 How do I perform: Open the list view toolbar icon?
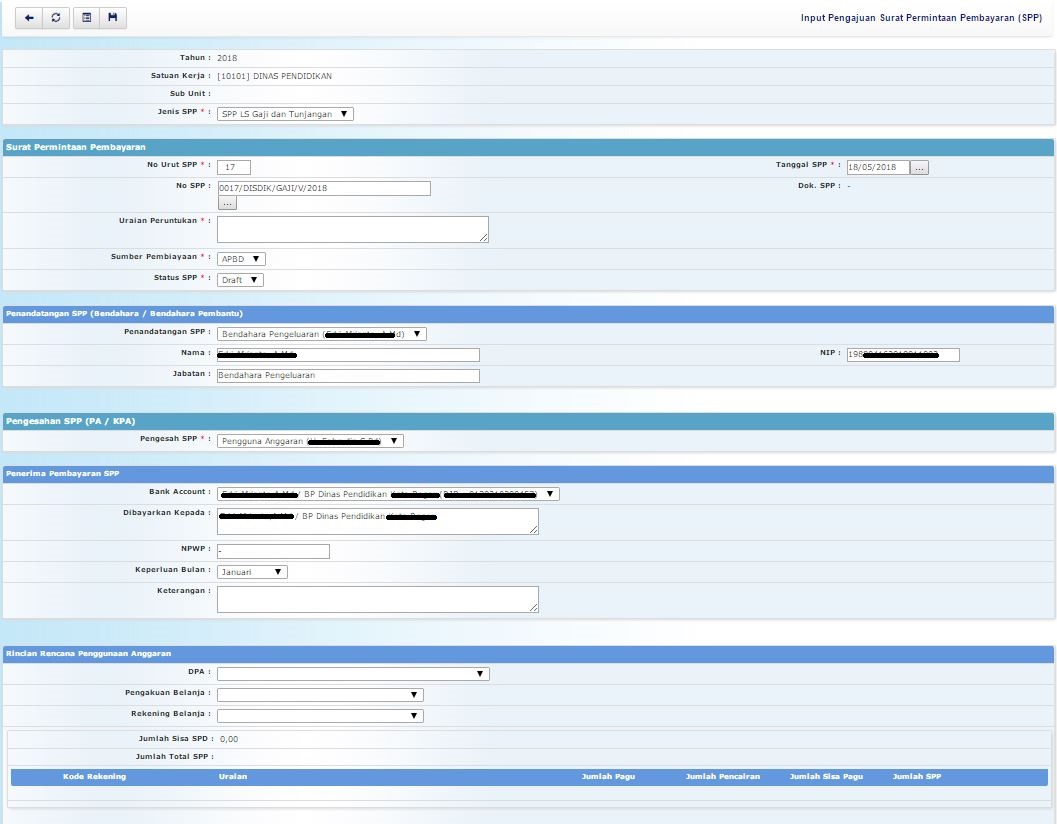tap(86, 18)
